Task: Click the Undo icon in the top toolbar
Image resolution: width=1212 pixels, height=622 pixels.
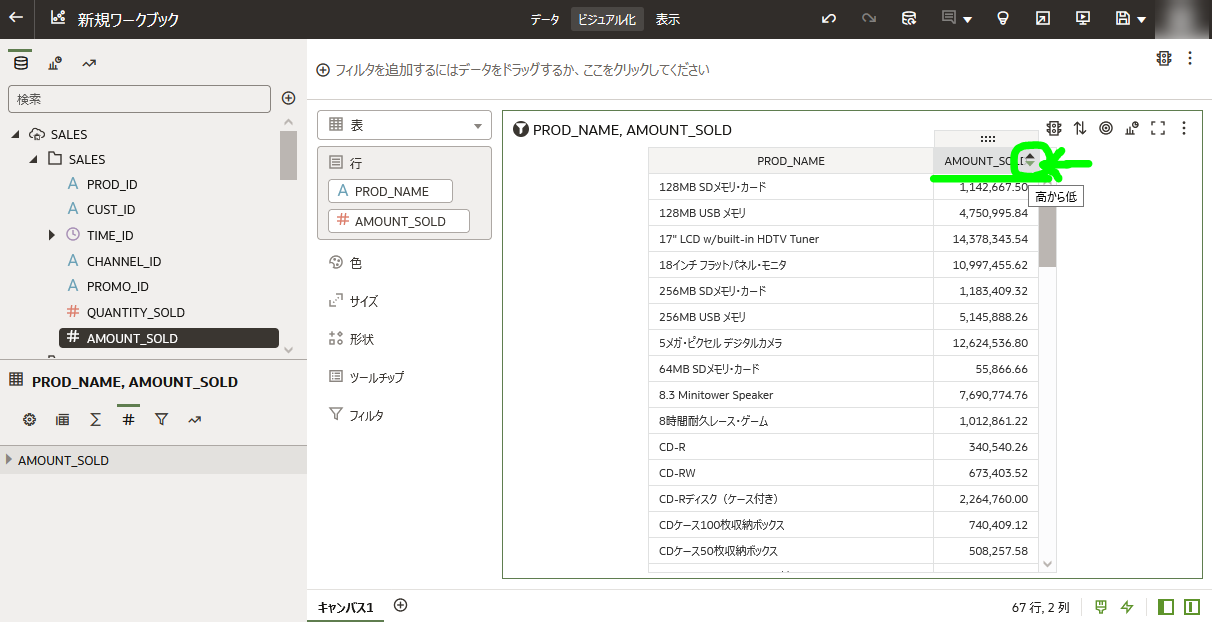Action: coord(828,19)
